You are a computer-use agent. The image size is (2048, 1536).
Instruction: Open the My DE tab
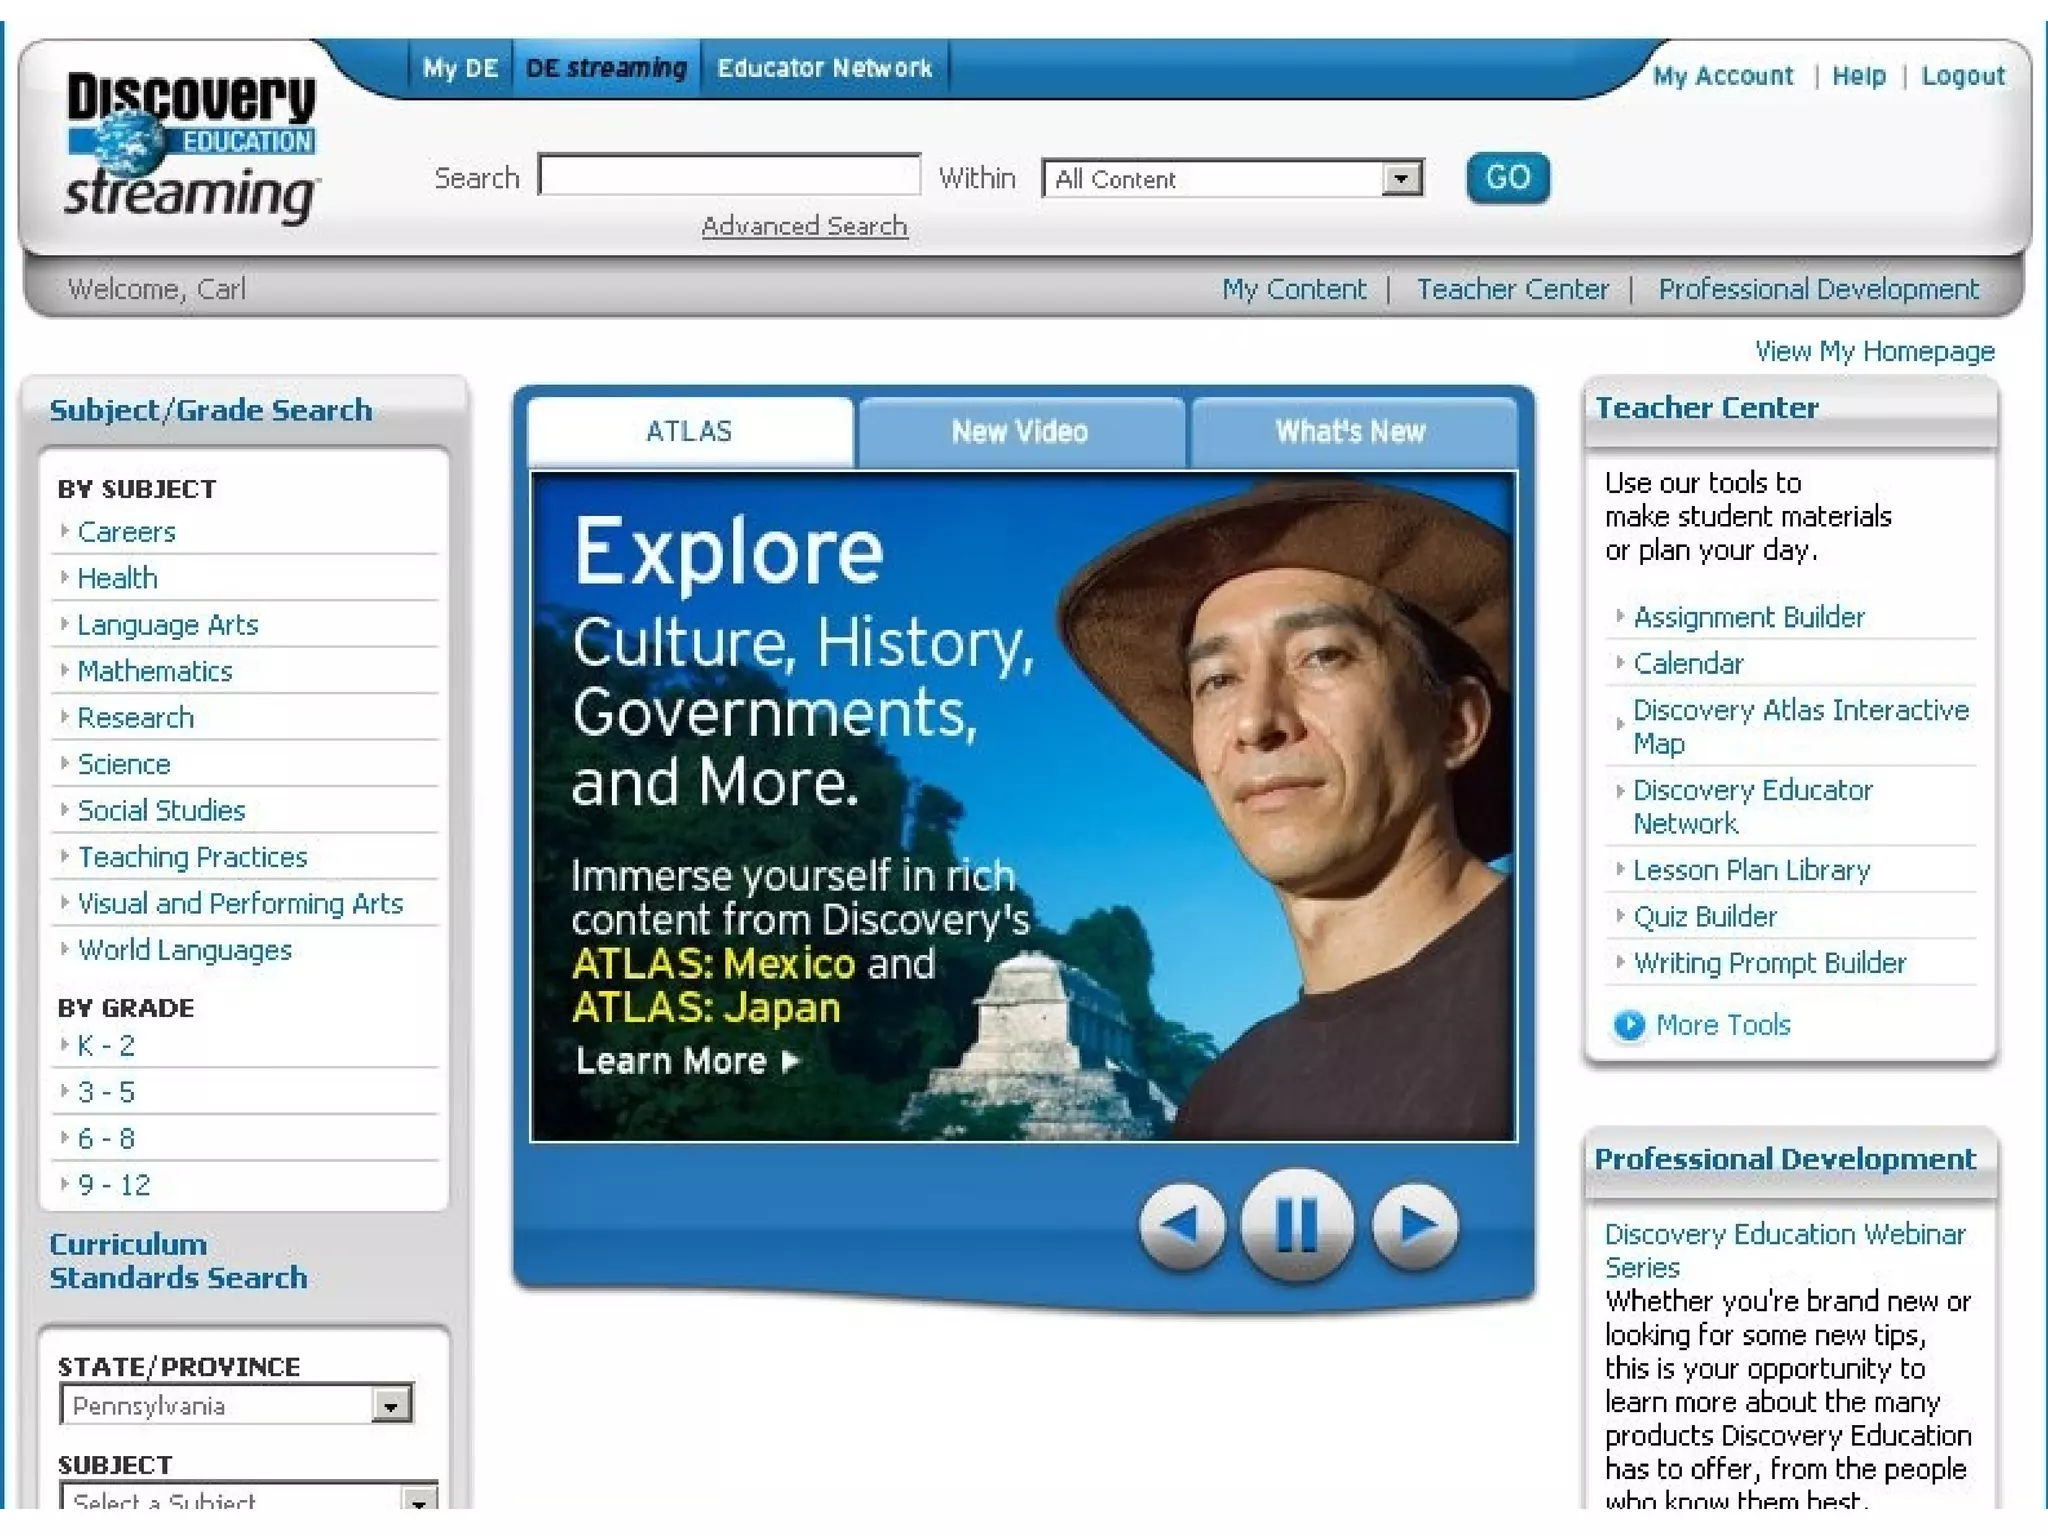pyautogui.click(x=460, y=68)
